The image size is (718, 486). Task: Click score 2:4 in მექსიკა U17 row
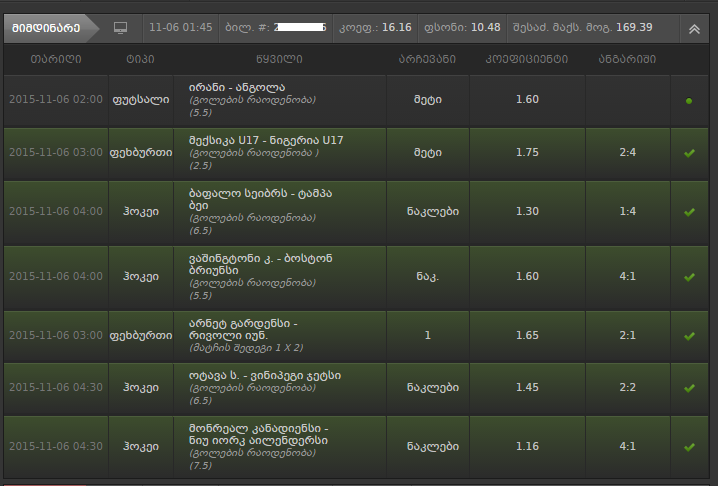pyautogui.click(x=627, y=153)
